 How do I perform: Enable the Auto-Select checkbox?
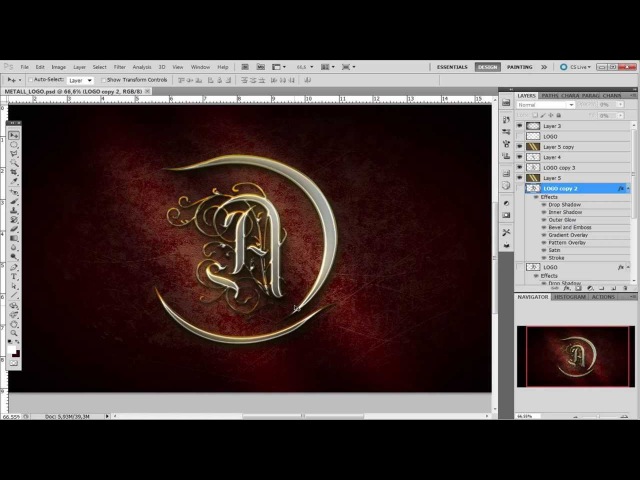click(30, 79)
